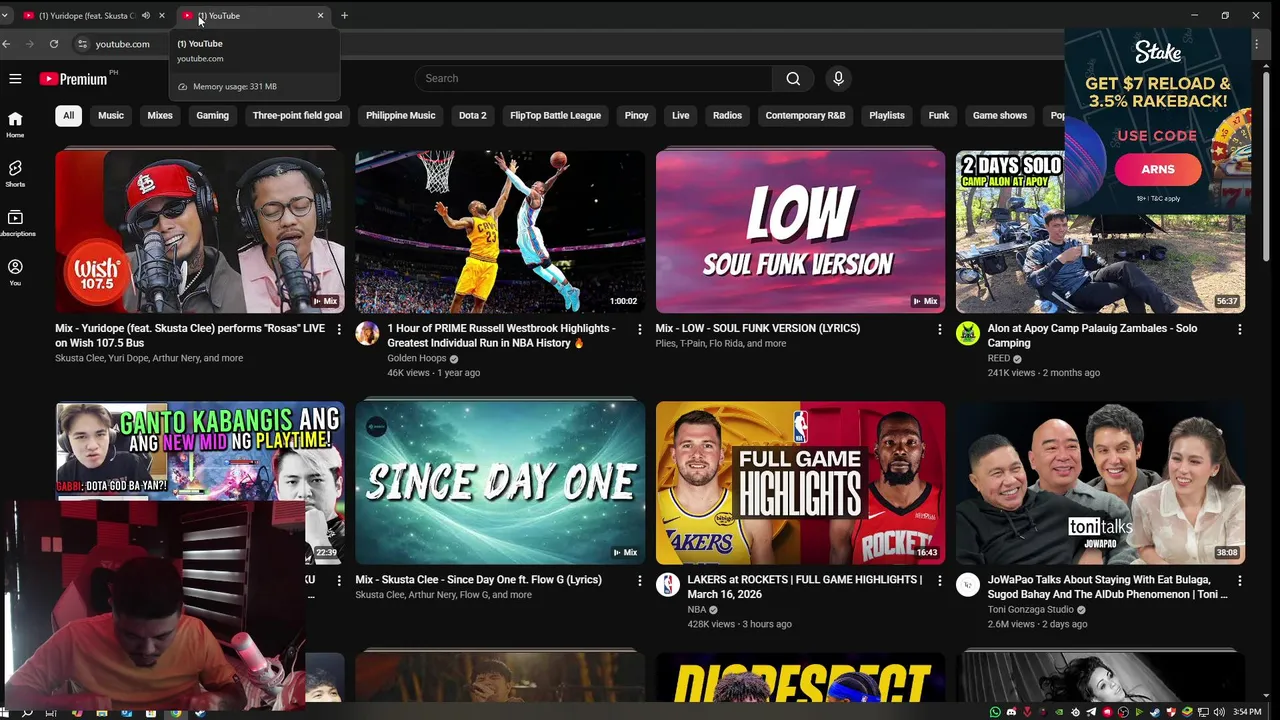Open '1 Hour of PRIME Russell Westbrook' title
This screenshot has height=720, width=1280.
(501, 335)
